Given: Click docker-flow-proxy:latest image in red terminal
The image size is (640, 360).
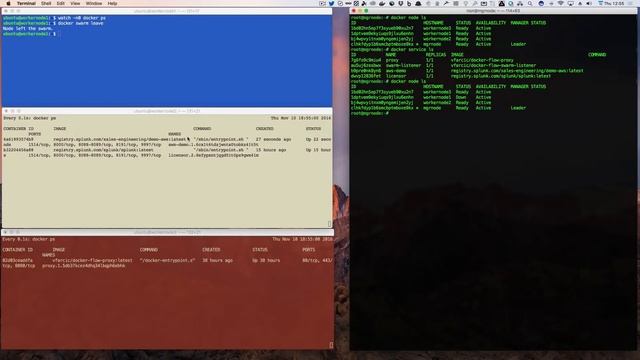Looking at the screenshot, I should pyautogui.click(x=93, y=260).
